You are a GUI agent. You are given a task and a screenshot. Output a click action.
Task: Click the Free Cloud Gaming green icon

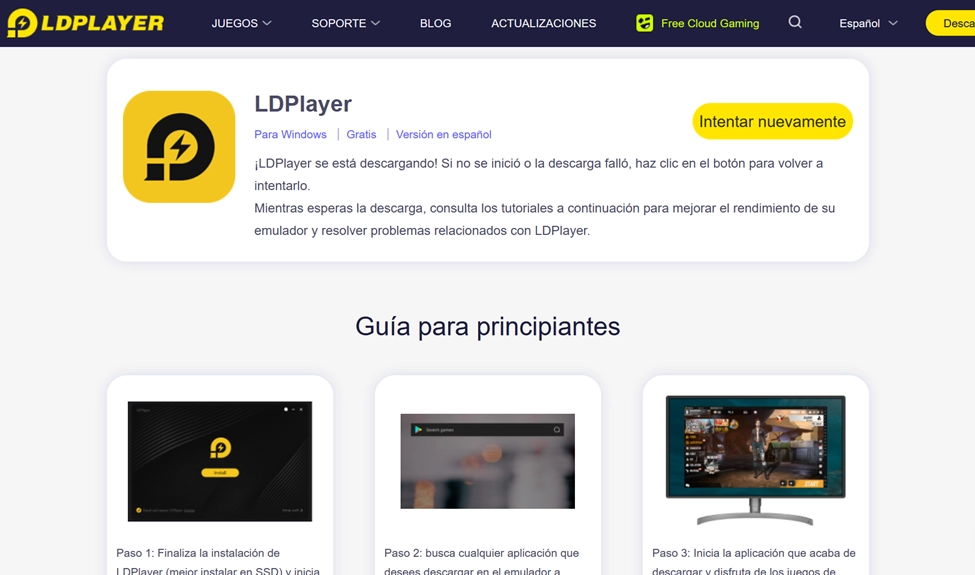coord(644,23)
